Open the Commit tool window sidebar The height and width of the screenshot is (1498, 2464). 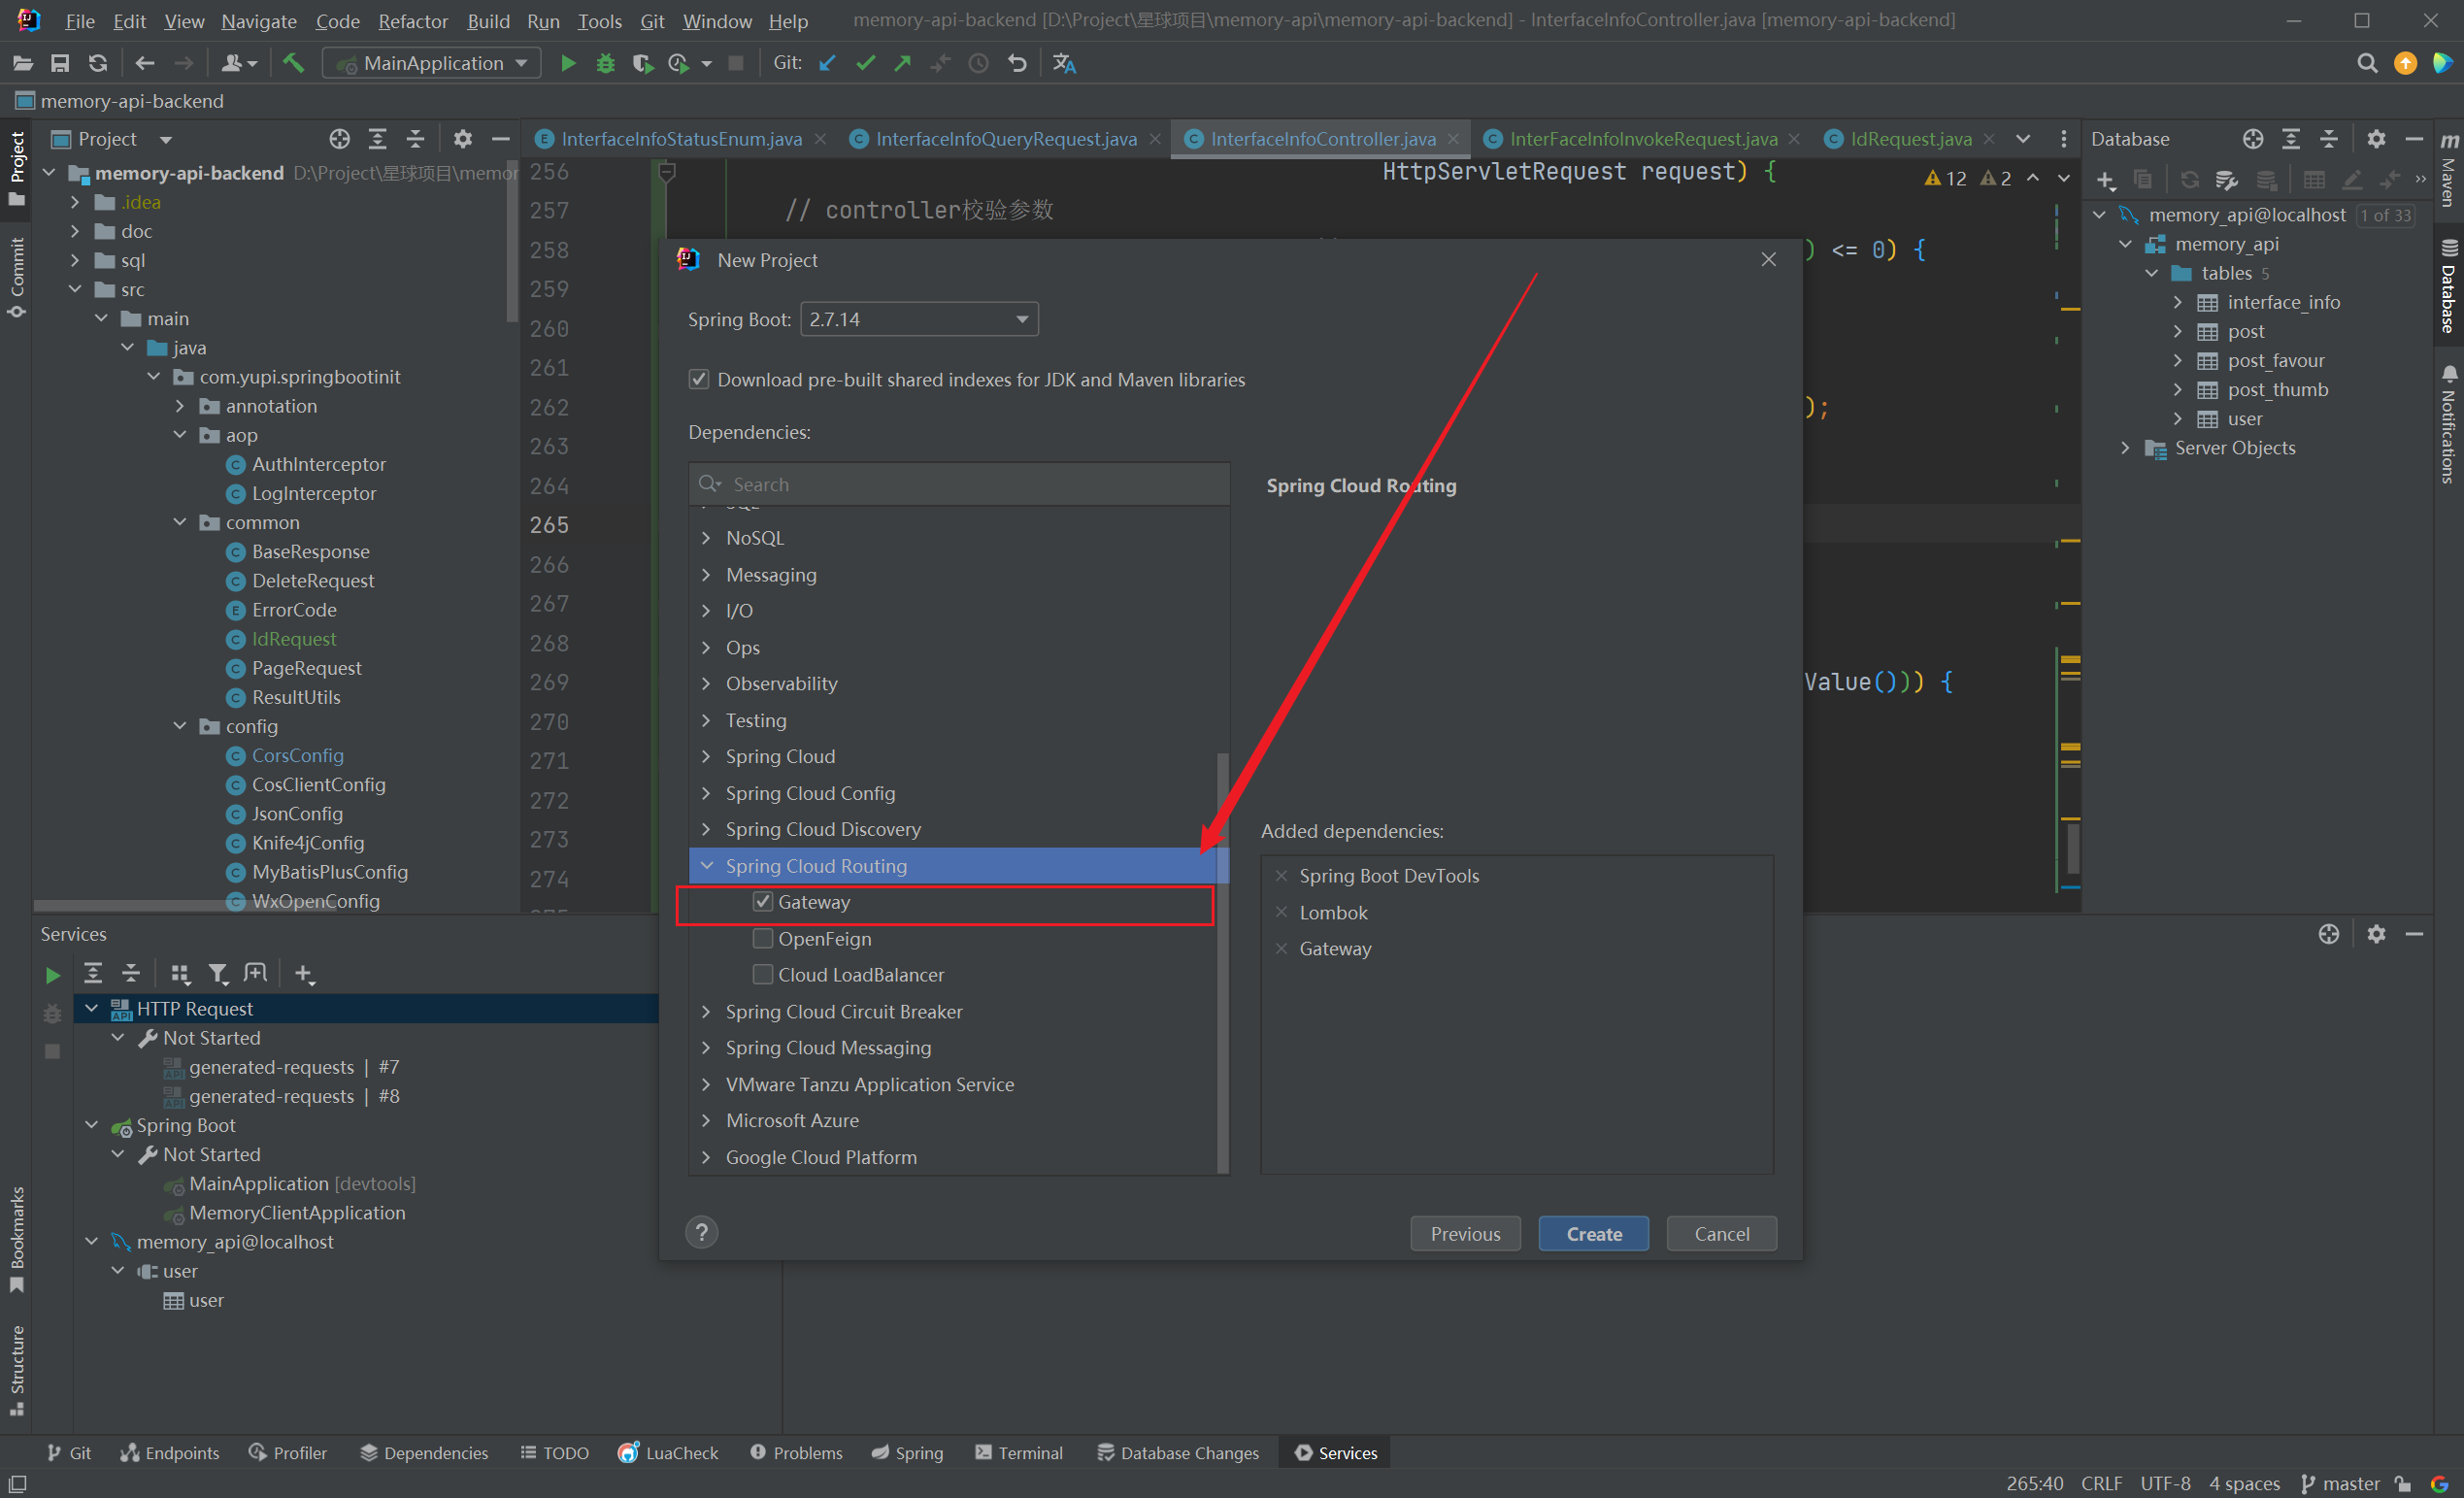click(17, 278)
